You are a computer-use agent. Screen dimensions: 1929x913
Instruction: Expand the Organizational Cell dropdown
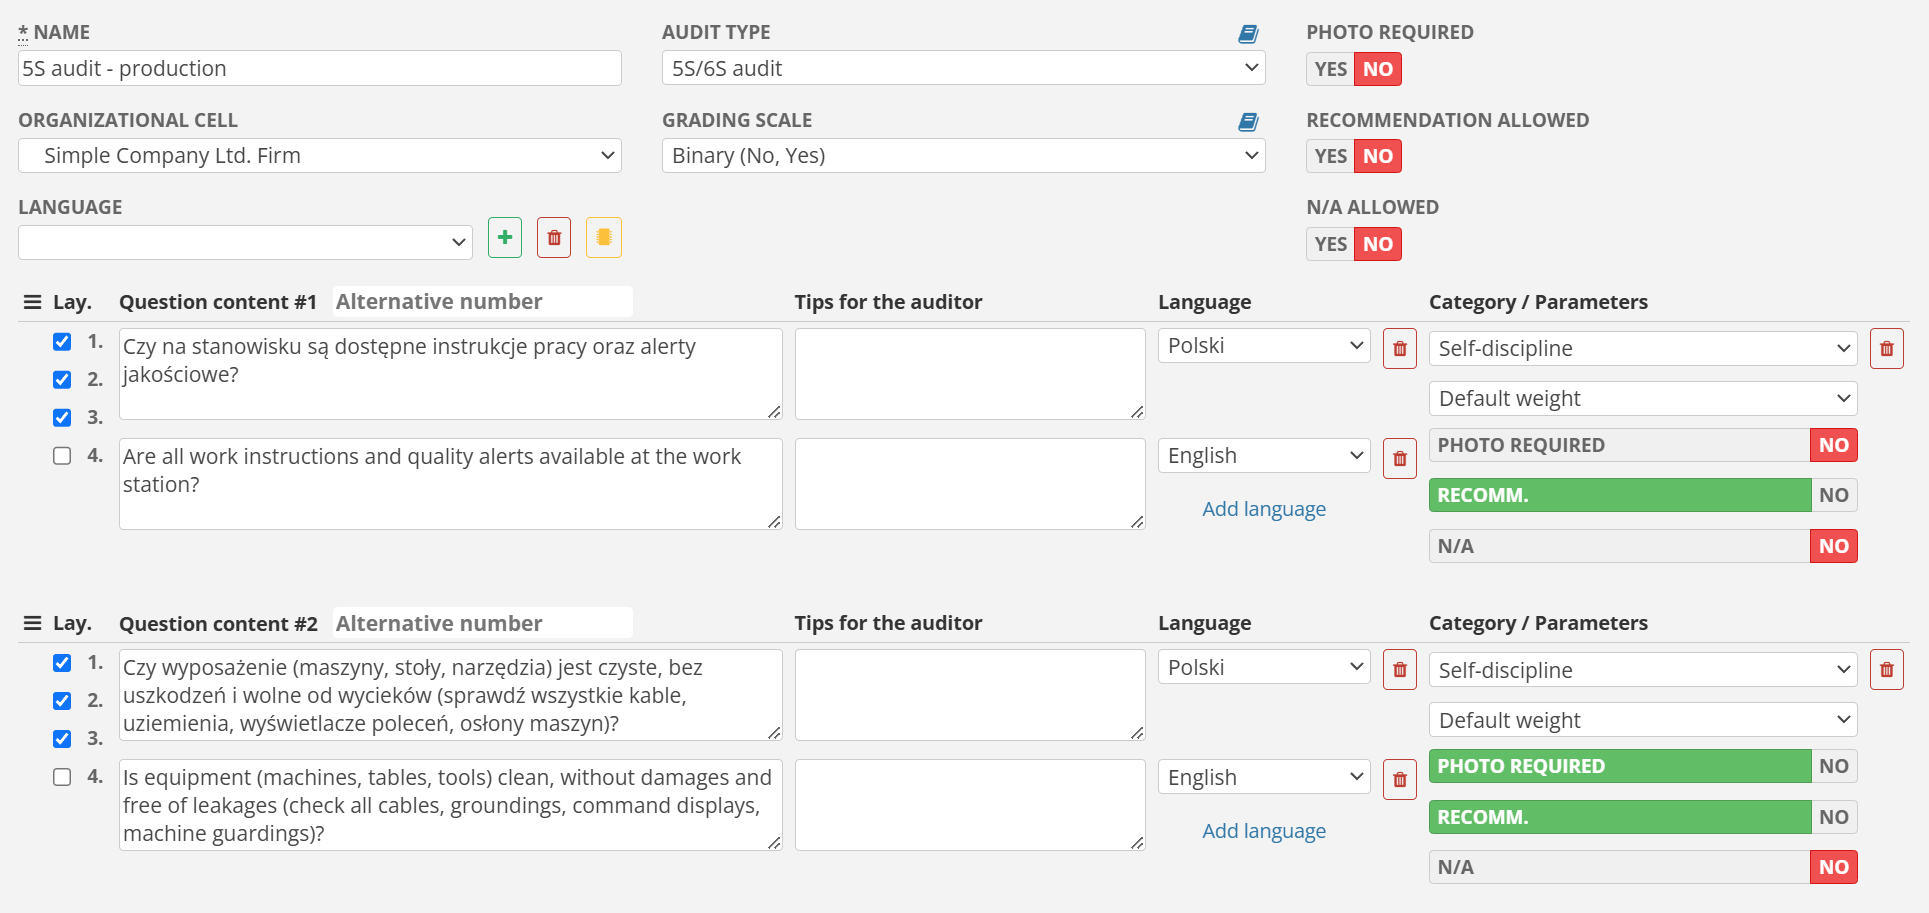pyautogui.click(x=319, y=156)
